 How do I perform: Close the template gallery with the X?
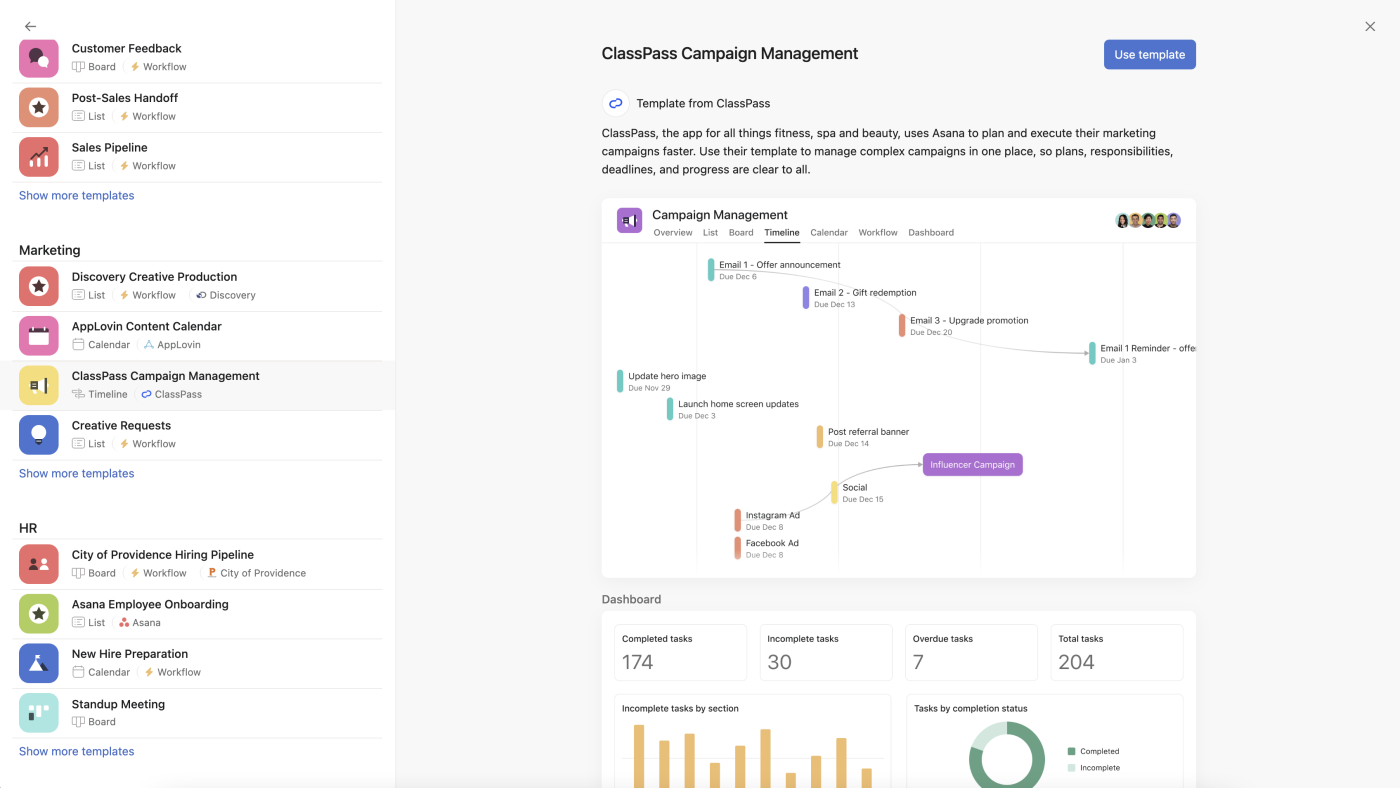coord(1370,27)
